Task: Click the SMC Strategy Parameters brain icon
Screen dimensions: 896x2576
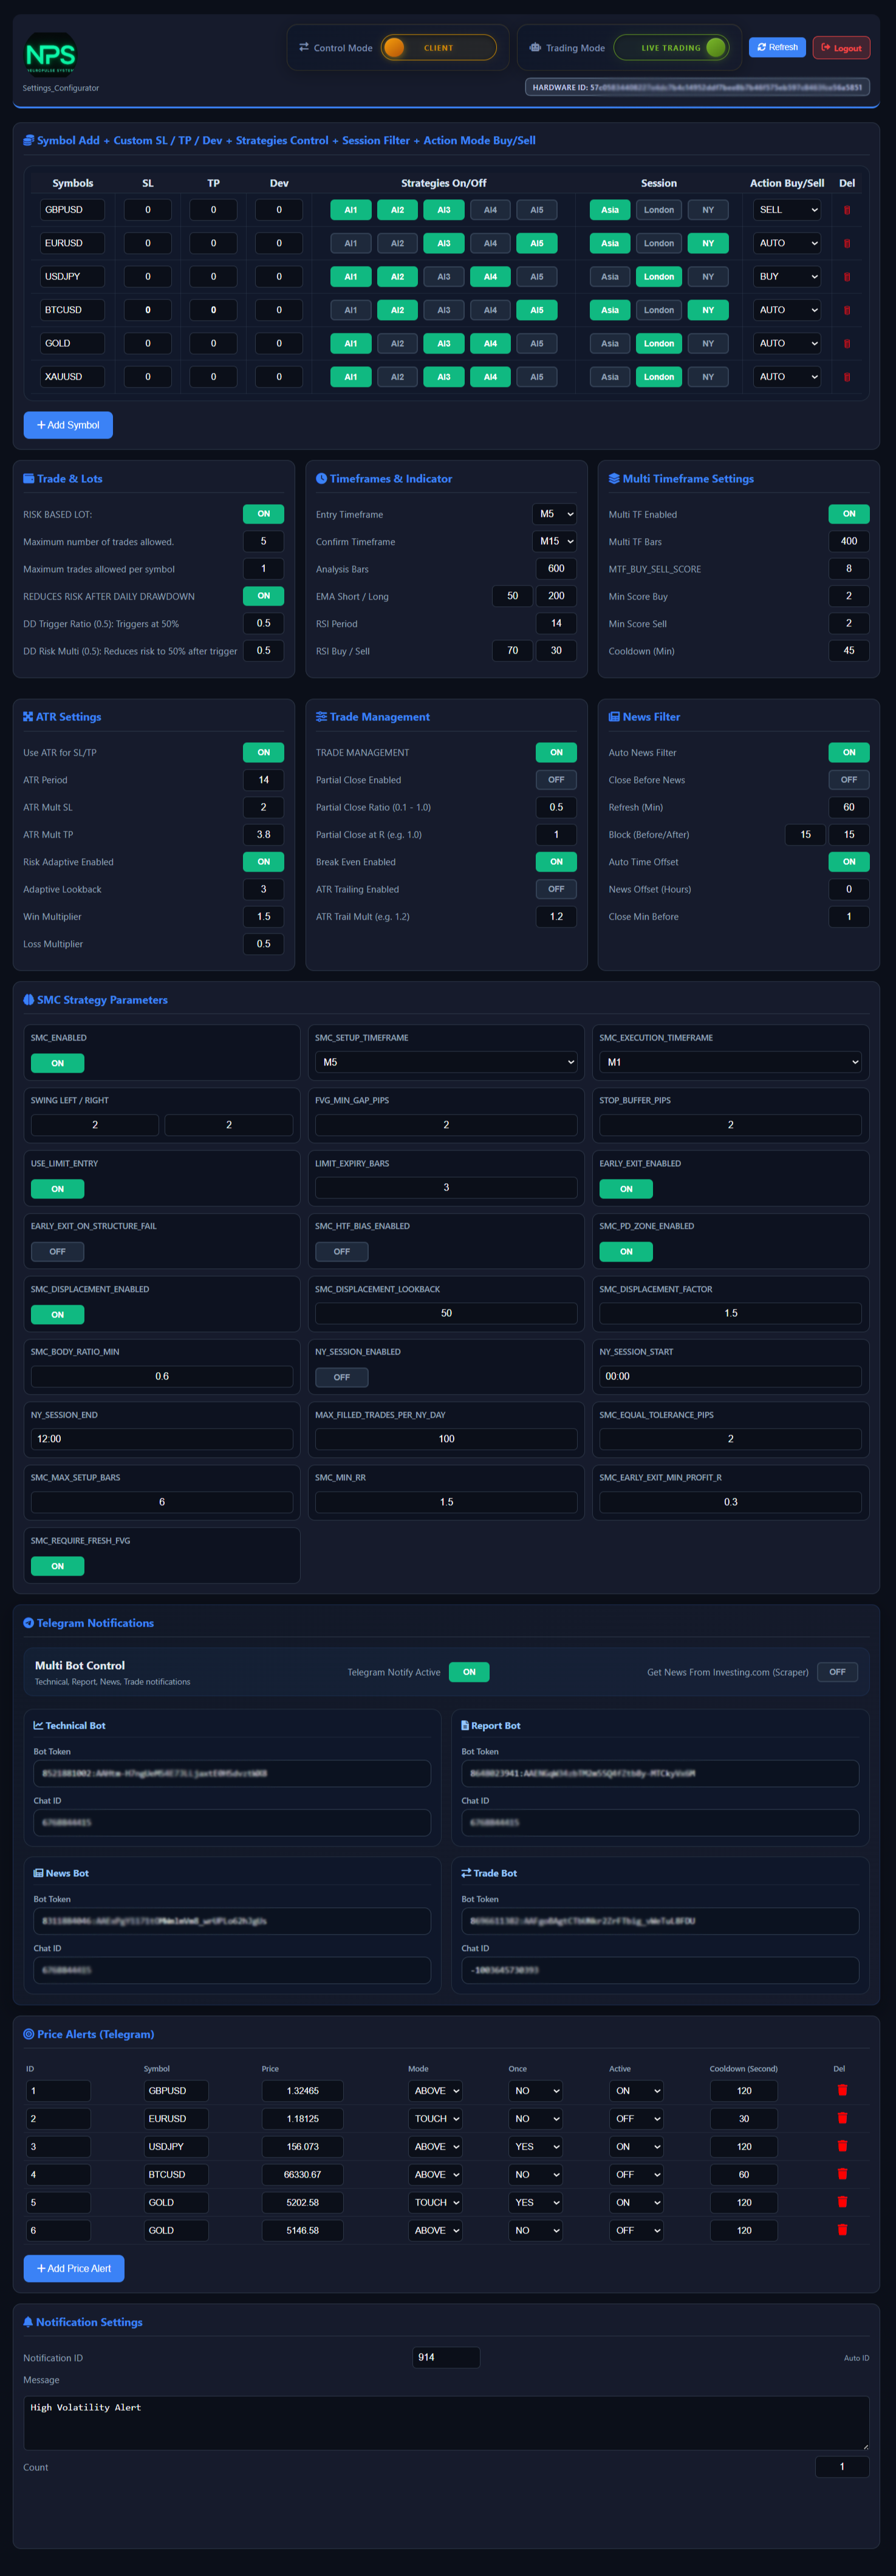Action: [29, 1000]
